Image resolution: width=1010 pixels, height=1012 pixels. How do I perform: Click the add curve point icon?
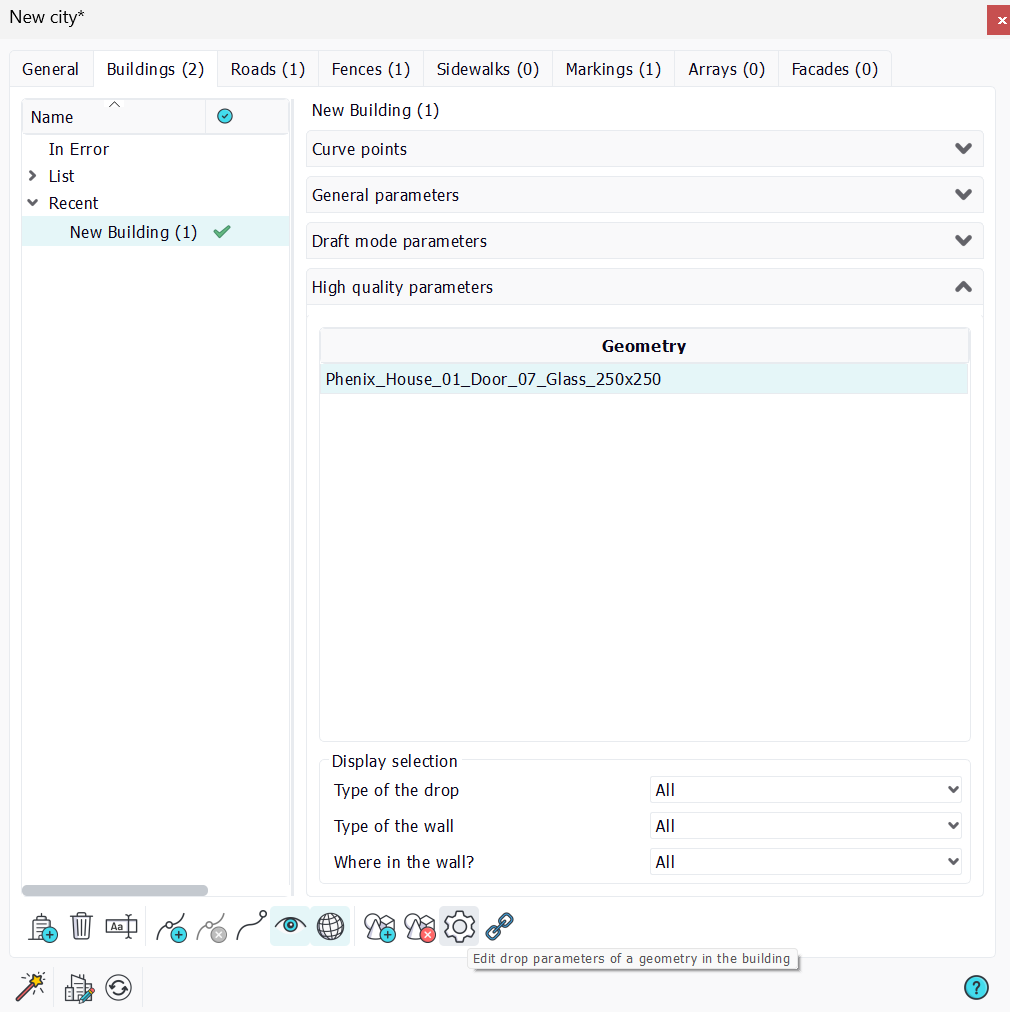pyautogui.click(x=172, y=927)
